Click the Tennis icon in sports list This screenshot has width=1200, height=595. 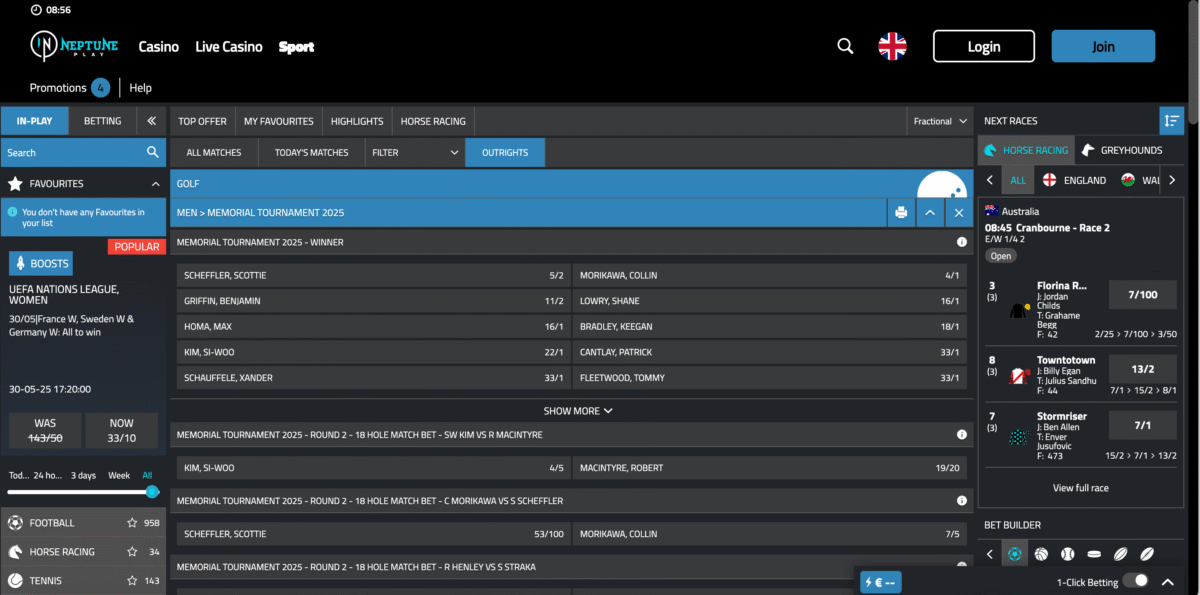point(16,581)
